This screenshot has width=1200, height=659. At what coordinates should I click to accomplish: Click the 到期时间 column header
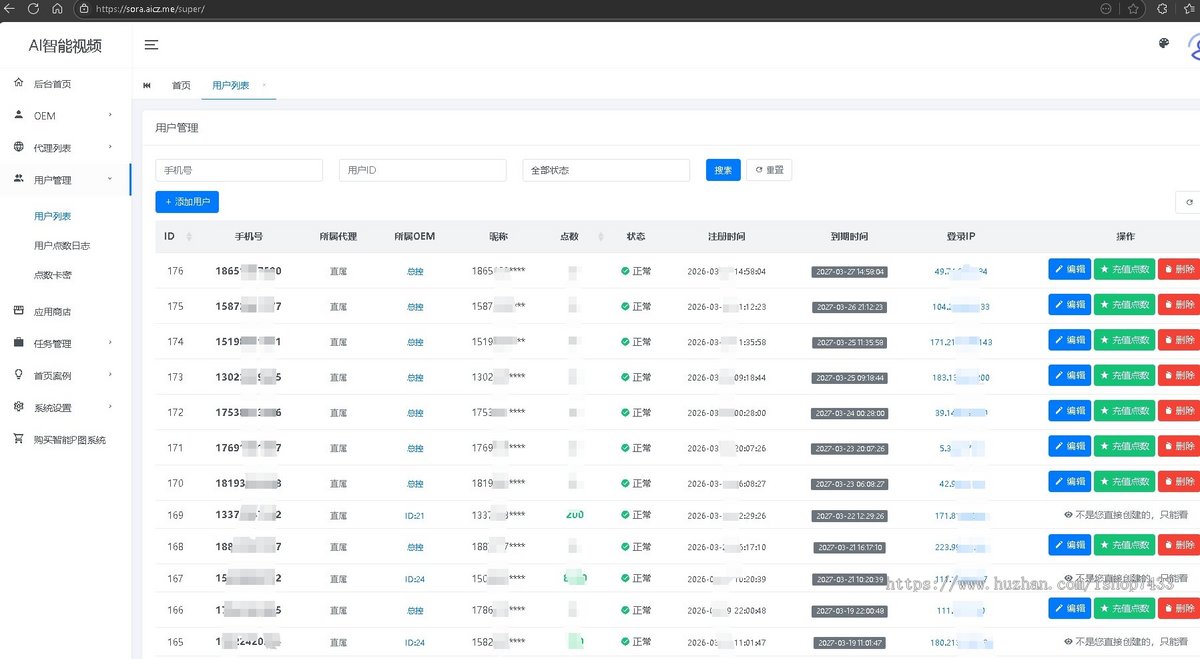[x=849, y=237]
